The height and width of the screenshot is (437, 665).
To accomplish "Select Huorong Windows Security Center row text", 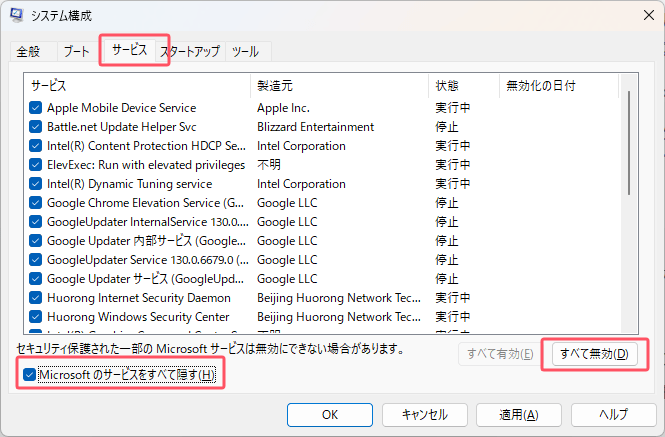I will [x=138, y=317].
